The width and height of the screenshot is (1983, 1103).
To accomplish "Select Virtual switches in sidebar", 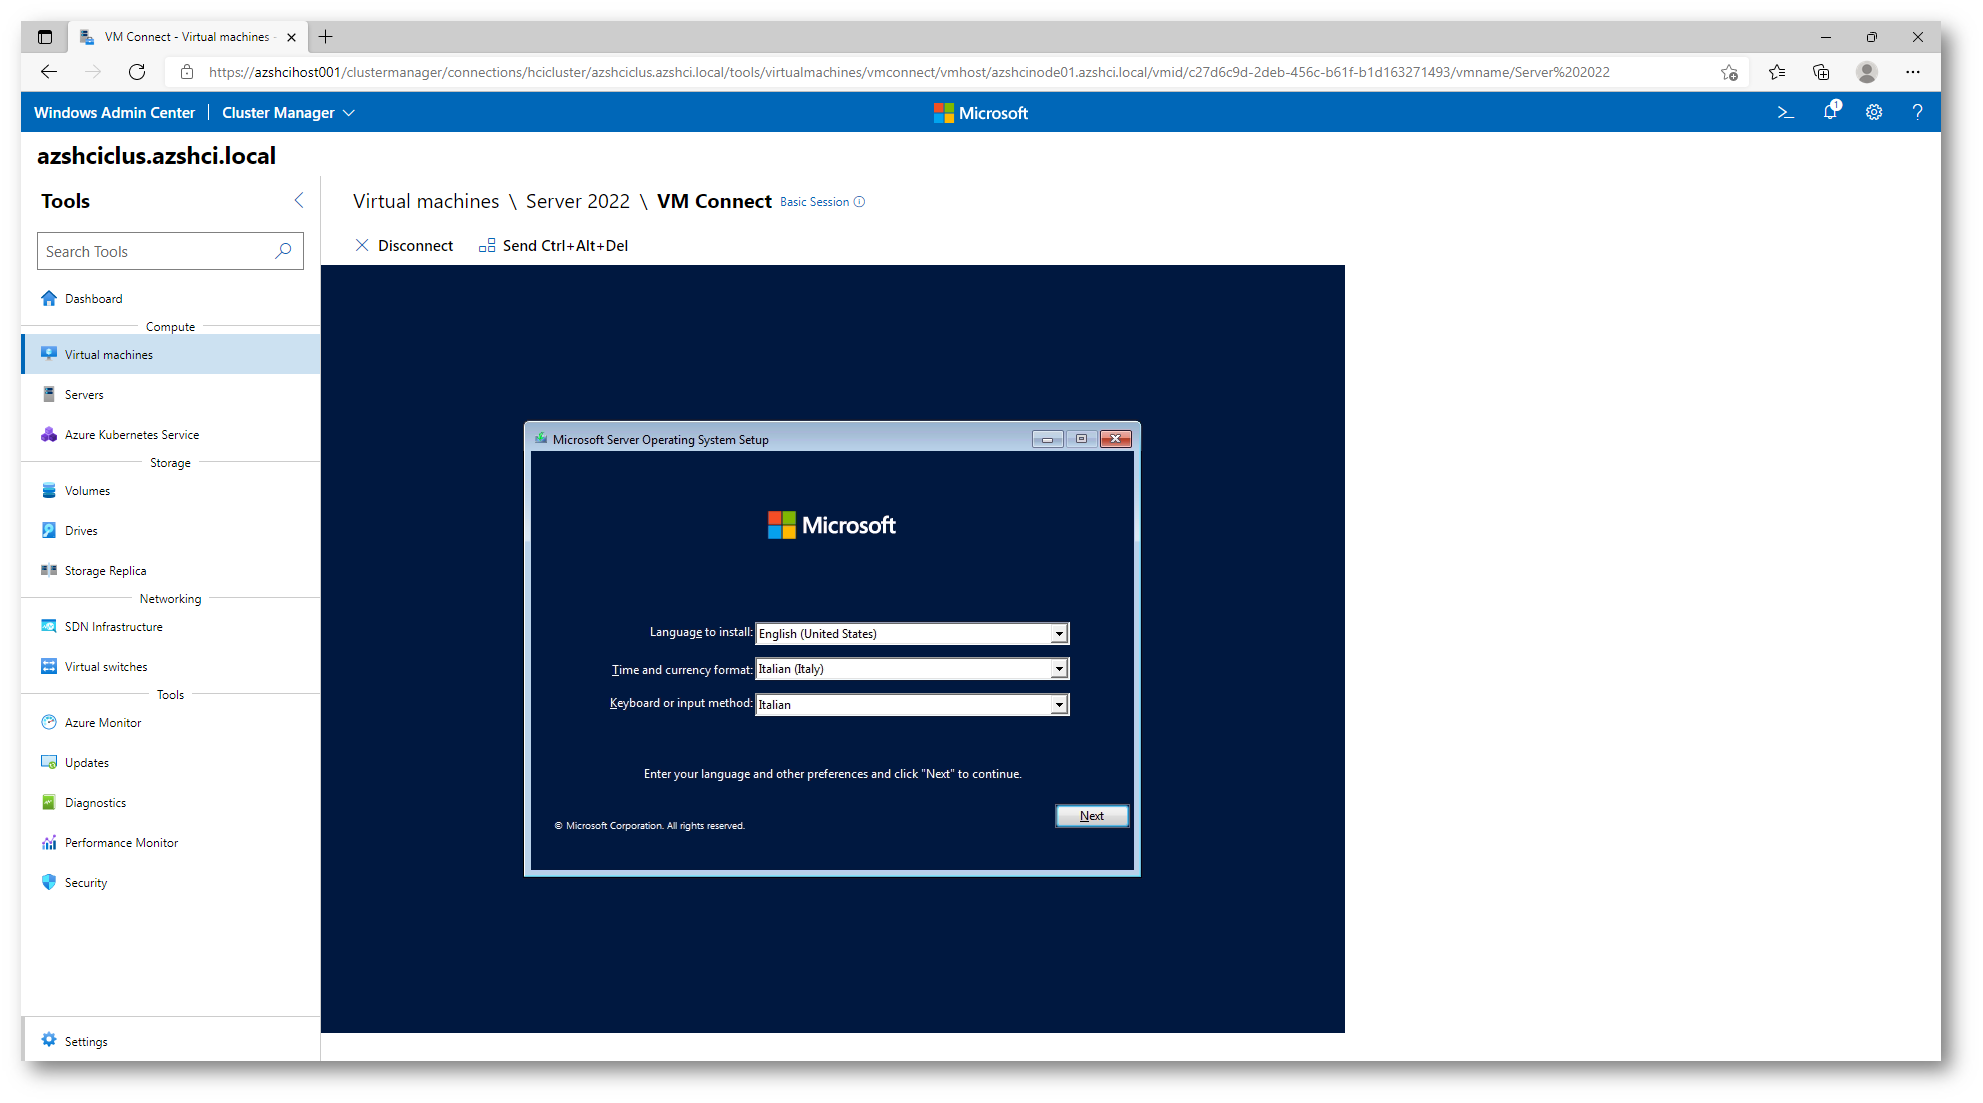I will coord(106,667).
